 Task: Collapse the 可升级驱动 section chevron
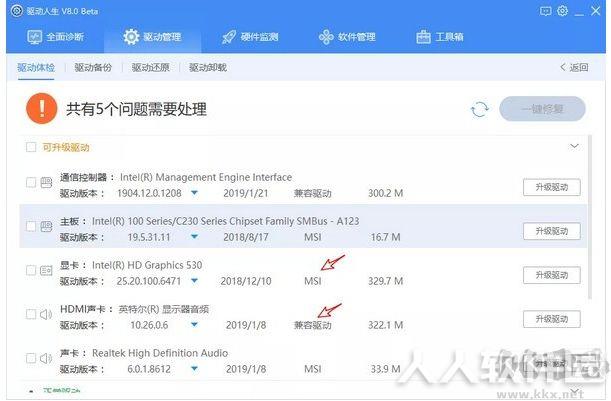click(574, 146)
